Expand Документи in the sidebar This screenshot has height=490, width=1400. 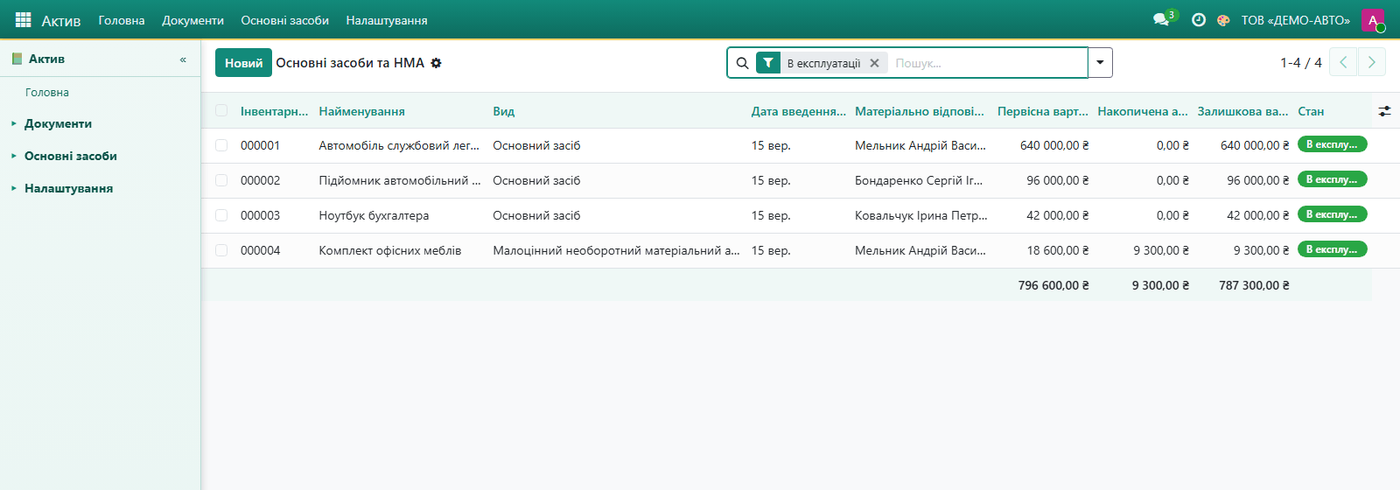(x=58, y=124)
